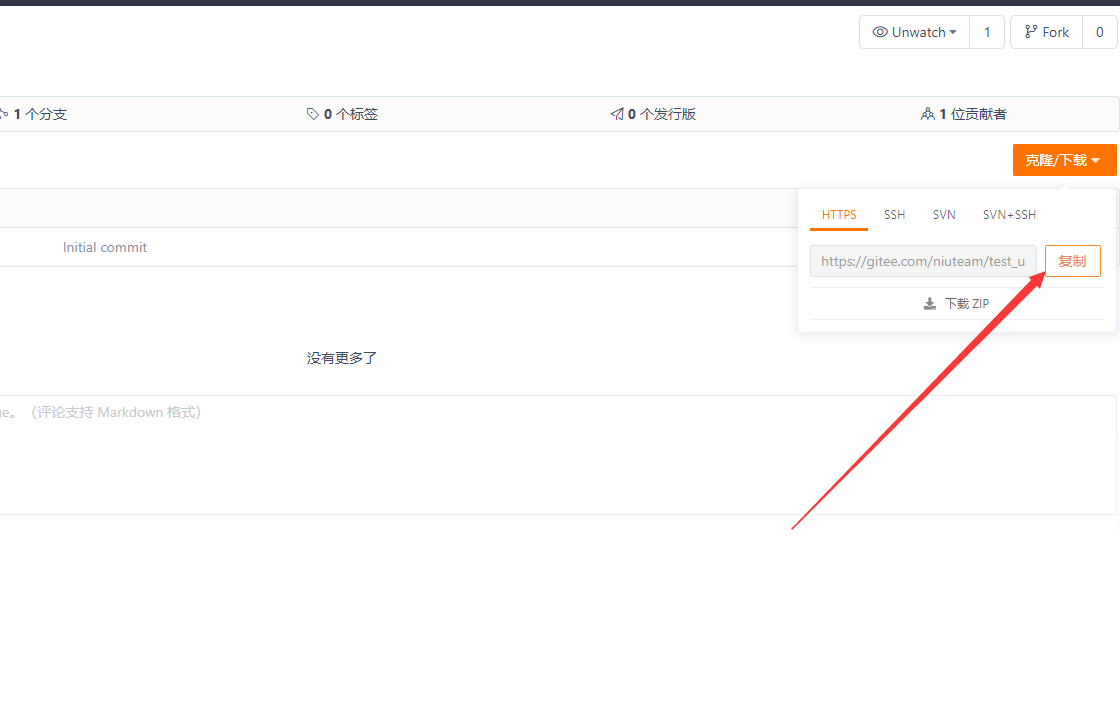Click the download icon beside 下载 ZIP

pyautogui.click(x=930, y=304)
